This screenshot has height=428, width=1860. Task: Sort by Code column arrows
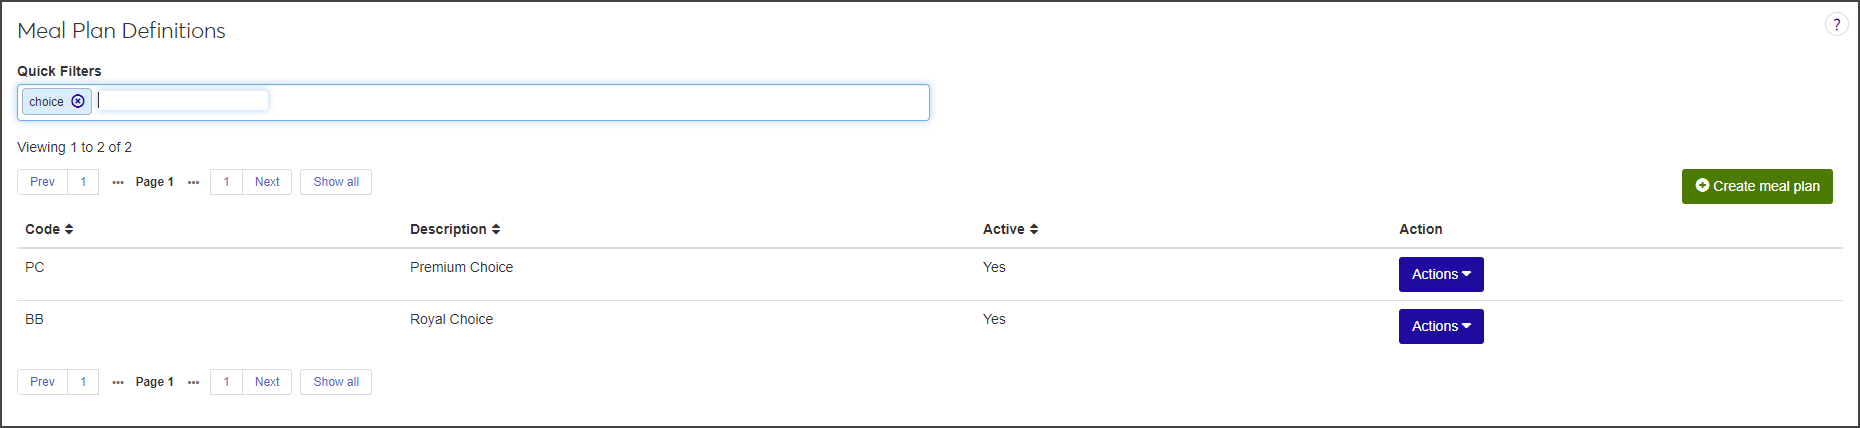(69, 229)
